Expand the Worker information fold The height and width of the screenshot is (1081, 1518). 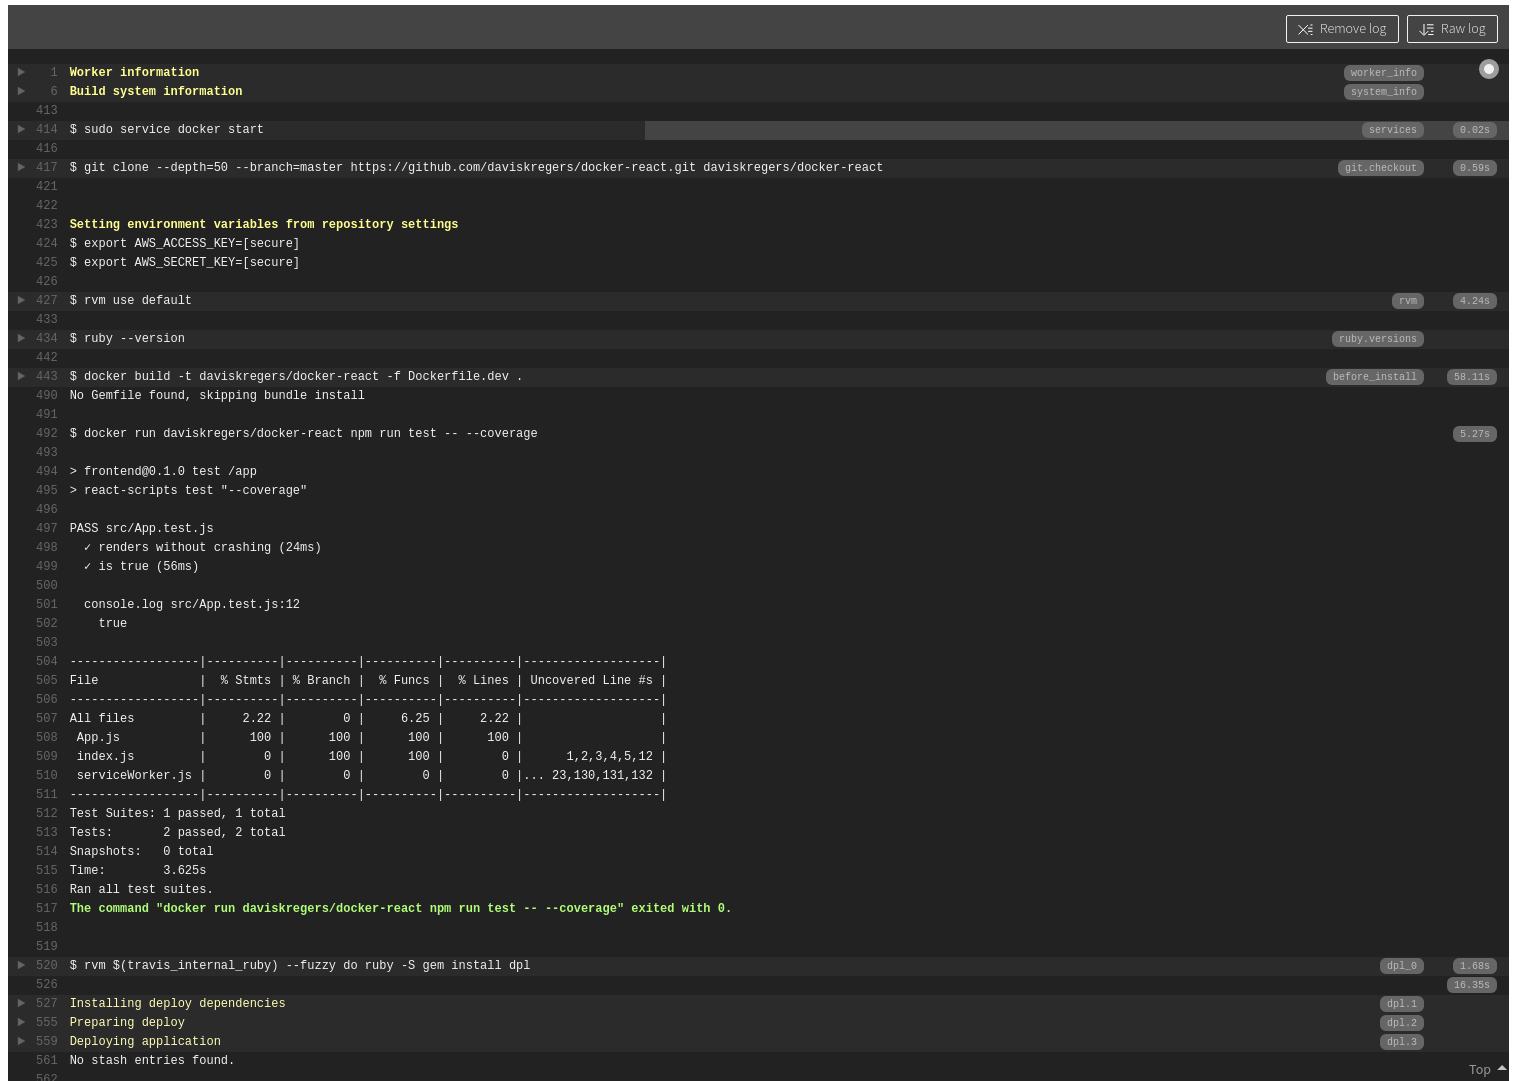coord(21,72)
